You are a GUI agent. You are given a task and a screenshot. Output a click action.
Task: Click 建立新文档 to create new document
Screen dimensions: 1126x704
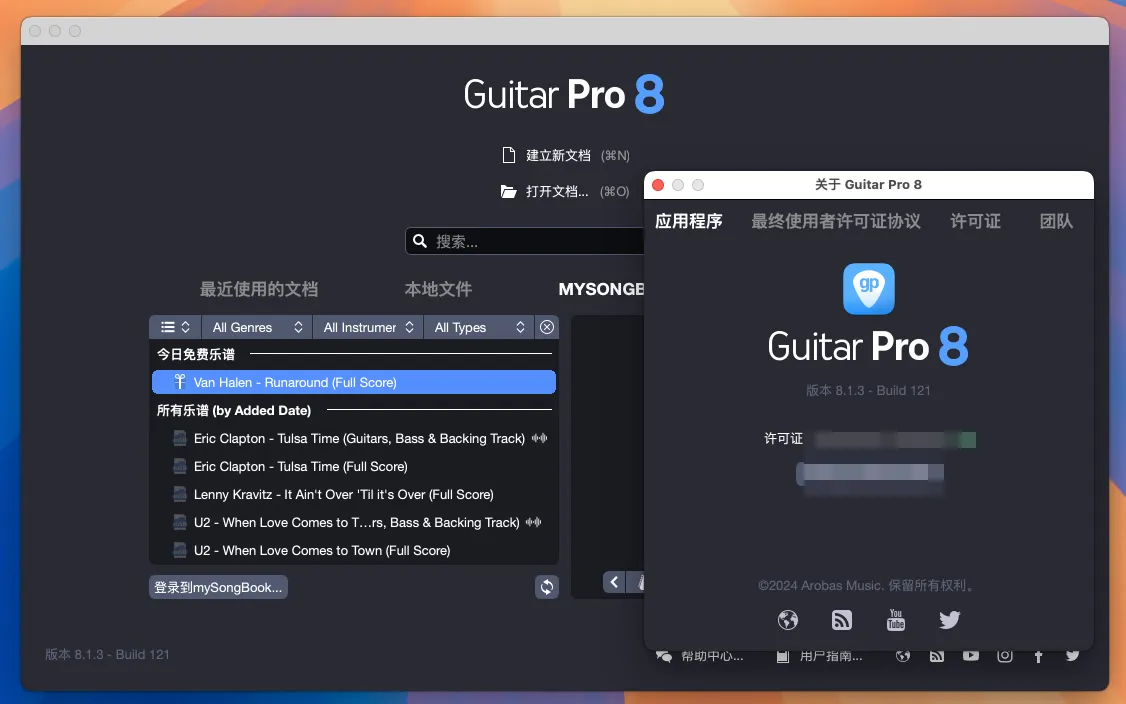pos(558,155)
